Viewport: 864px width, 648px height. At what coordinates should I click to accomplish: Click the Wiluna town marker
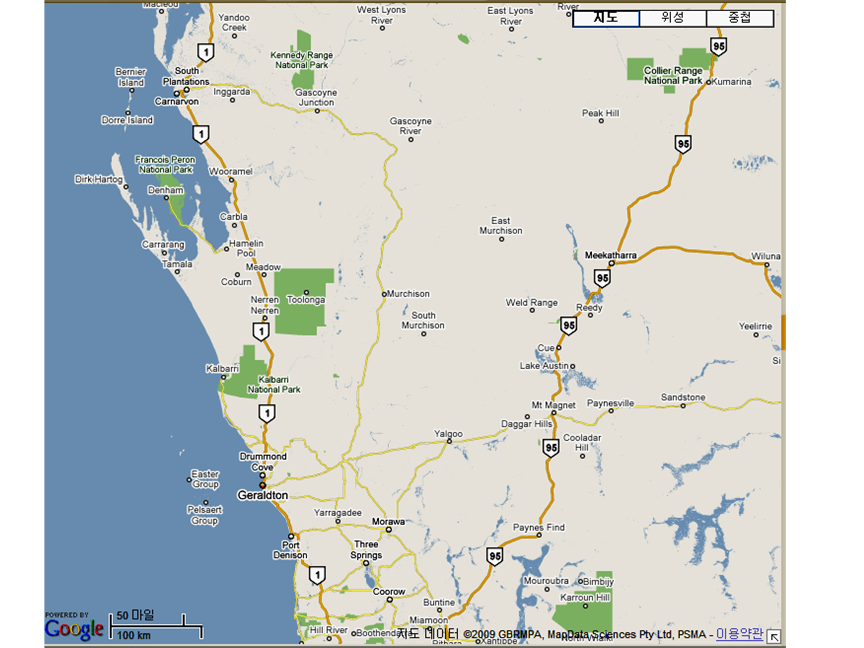point(766,264)
